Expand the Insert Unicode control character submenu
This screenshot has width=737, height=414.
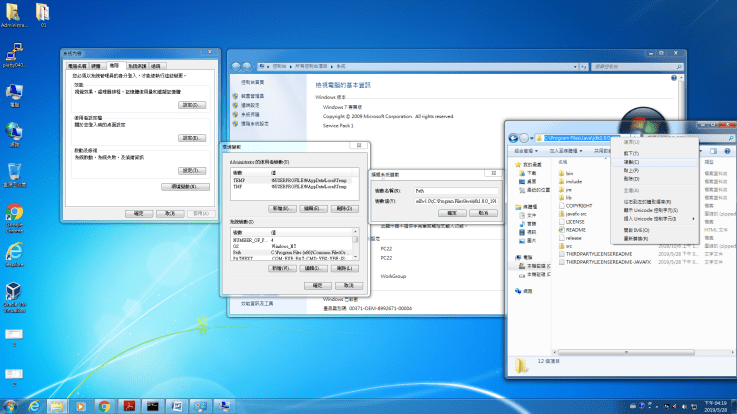coord(650,218)
